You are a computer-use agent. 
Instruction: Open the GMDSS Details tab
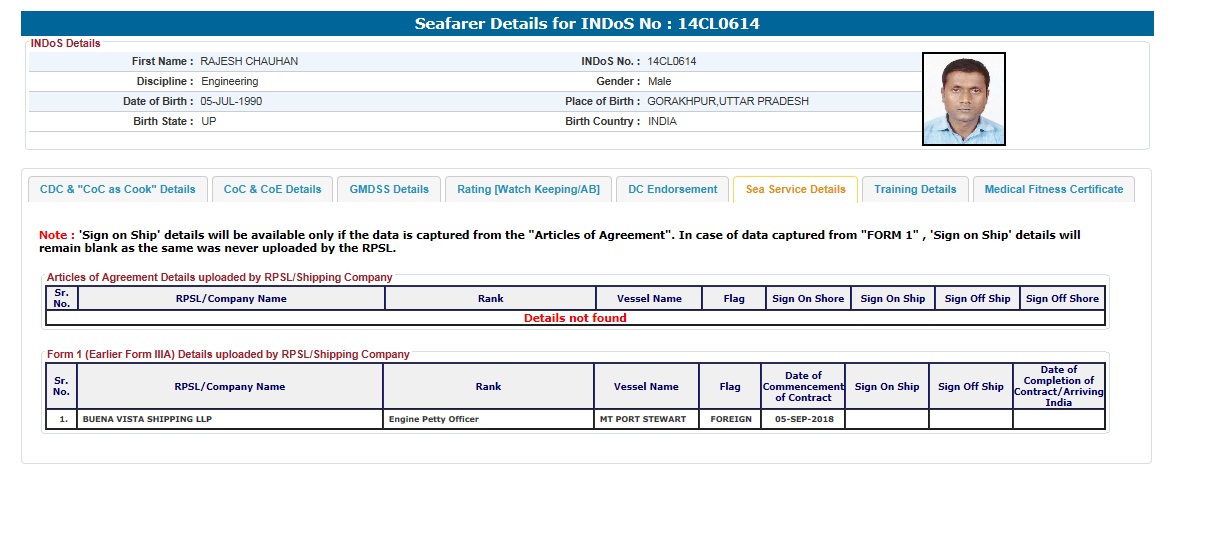coord(389,189)
